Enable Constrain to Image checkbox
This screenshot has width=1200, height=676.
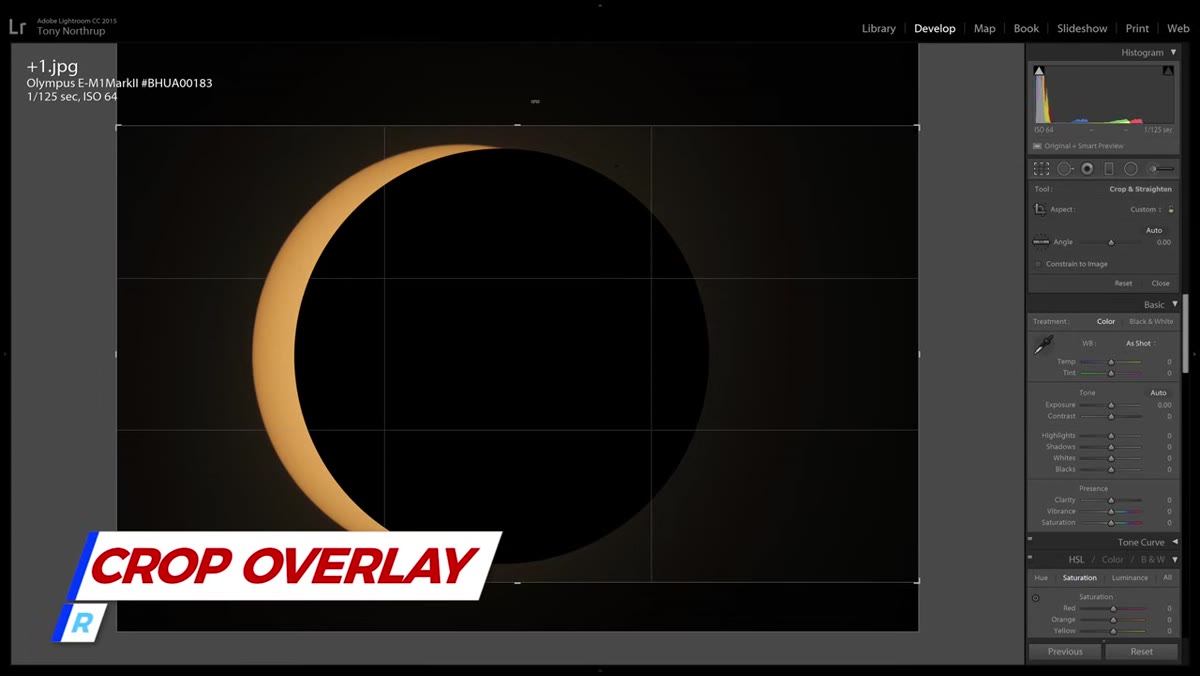[x=1038, y=264]
